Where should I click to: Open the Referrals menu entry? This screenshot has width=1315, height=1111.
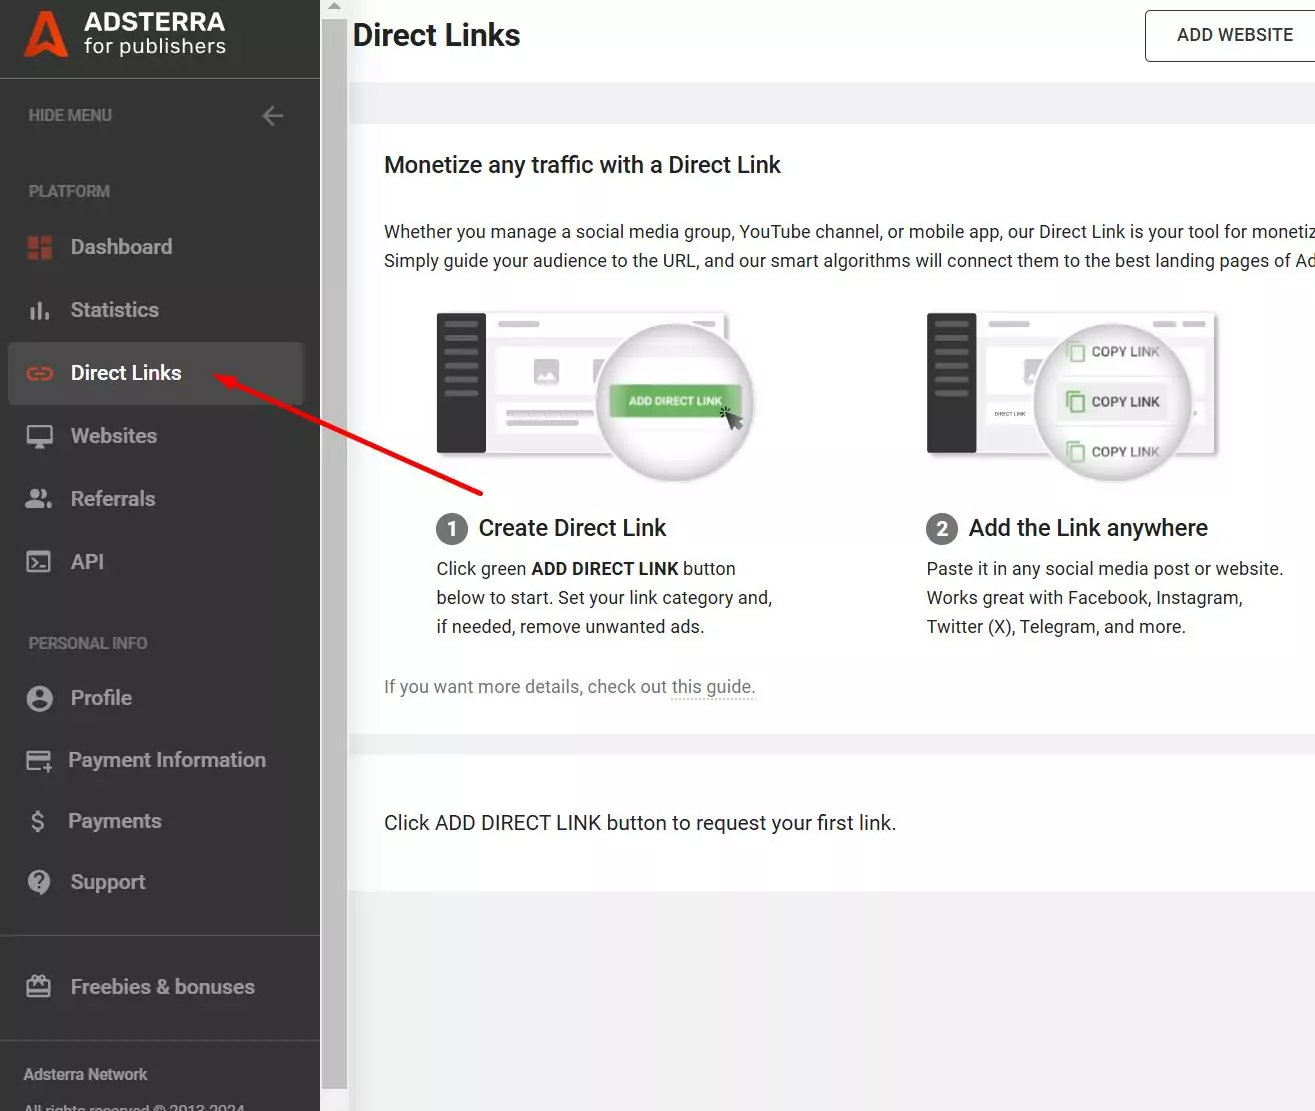tap(112, 498)
